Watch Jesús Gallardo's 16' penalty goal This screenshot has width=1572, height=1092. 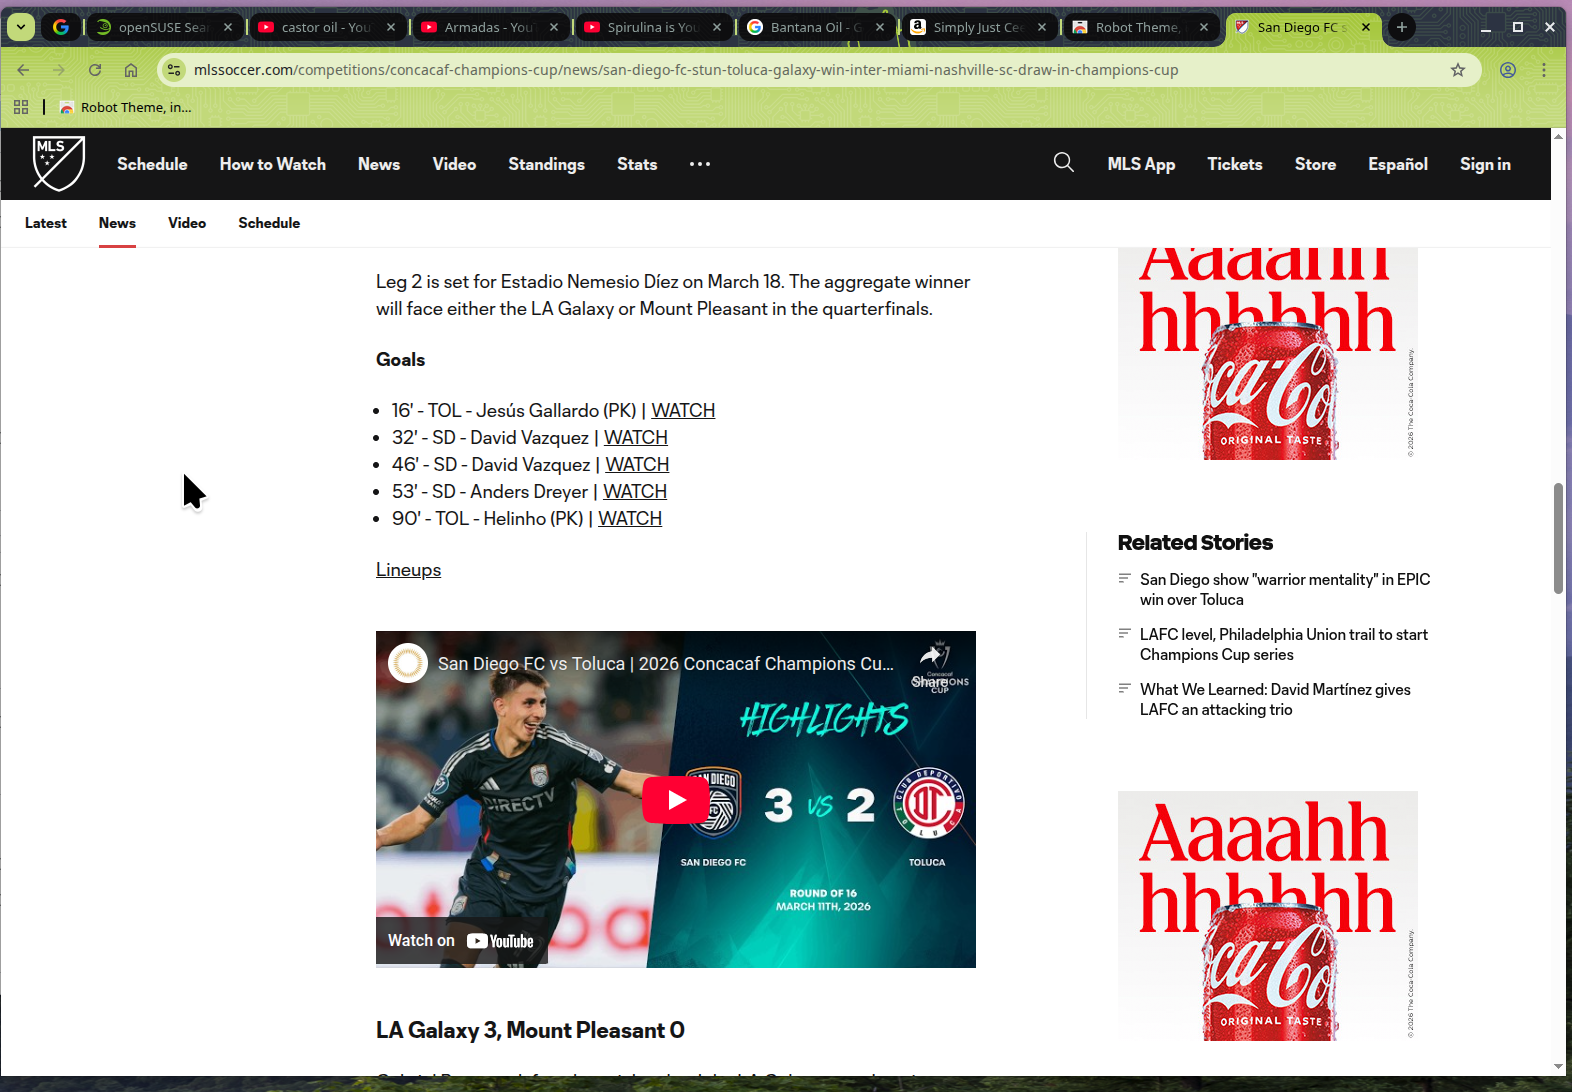[683, 410]
